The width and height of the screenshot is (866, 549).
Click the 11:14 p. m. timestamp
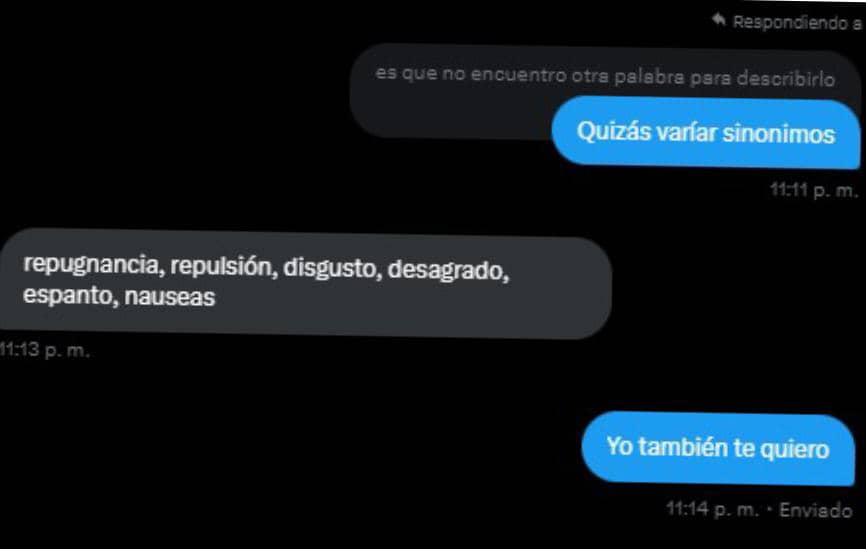click(712, 509)
